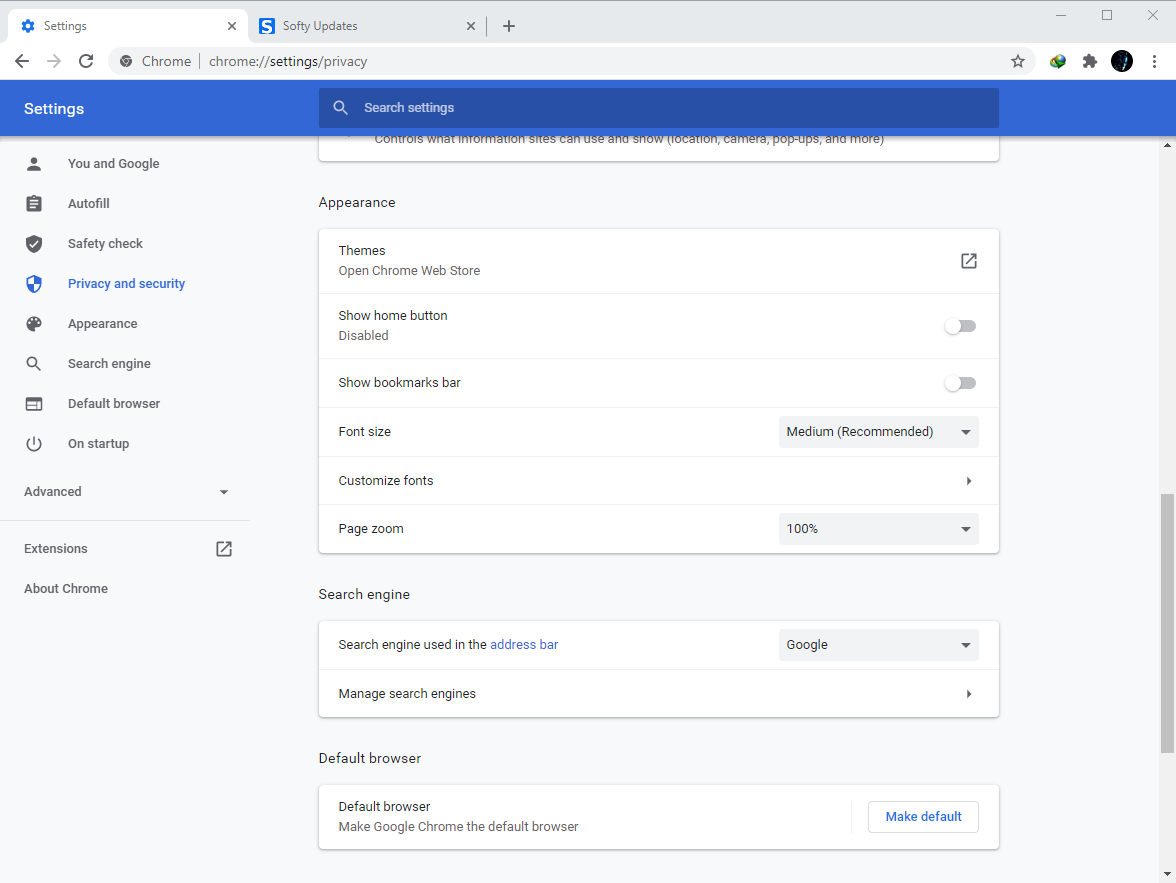Image resolution: width=1176 pixels, height=883 pixels.
Task: Open the profile avatar icon
Action: tap(1122, 62)
